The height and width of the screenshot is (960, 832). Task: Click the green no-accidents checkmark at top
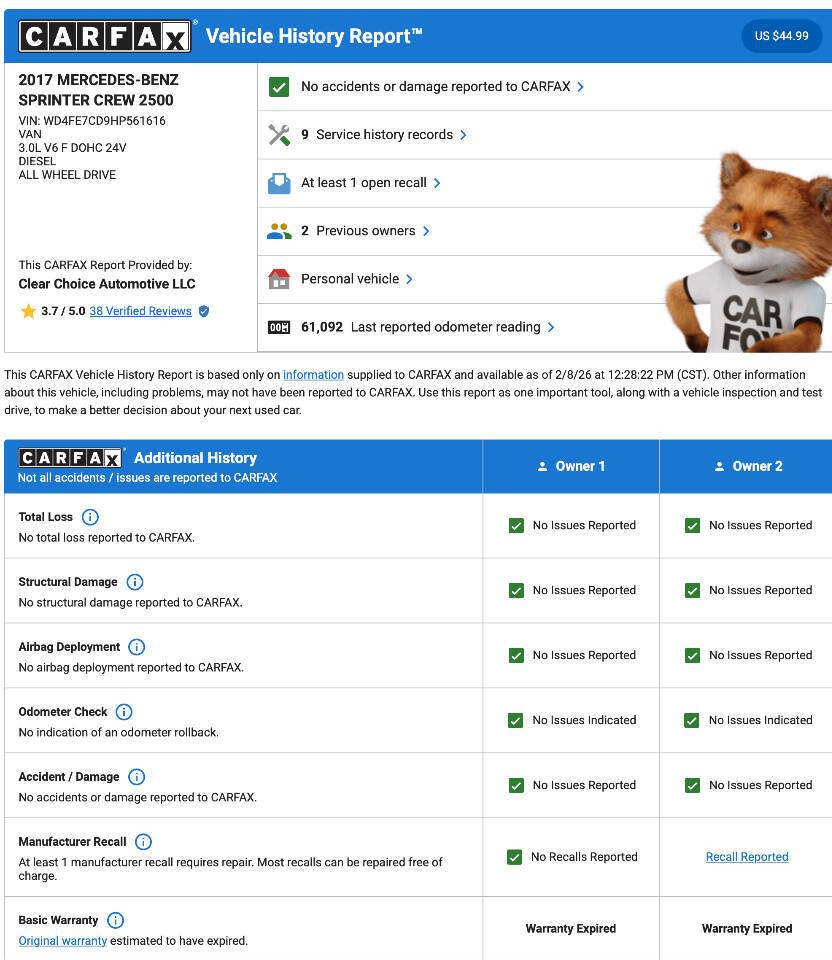[x=279, y=87]
